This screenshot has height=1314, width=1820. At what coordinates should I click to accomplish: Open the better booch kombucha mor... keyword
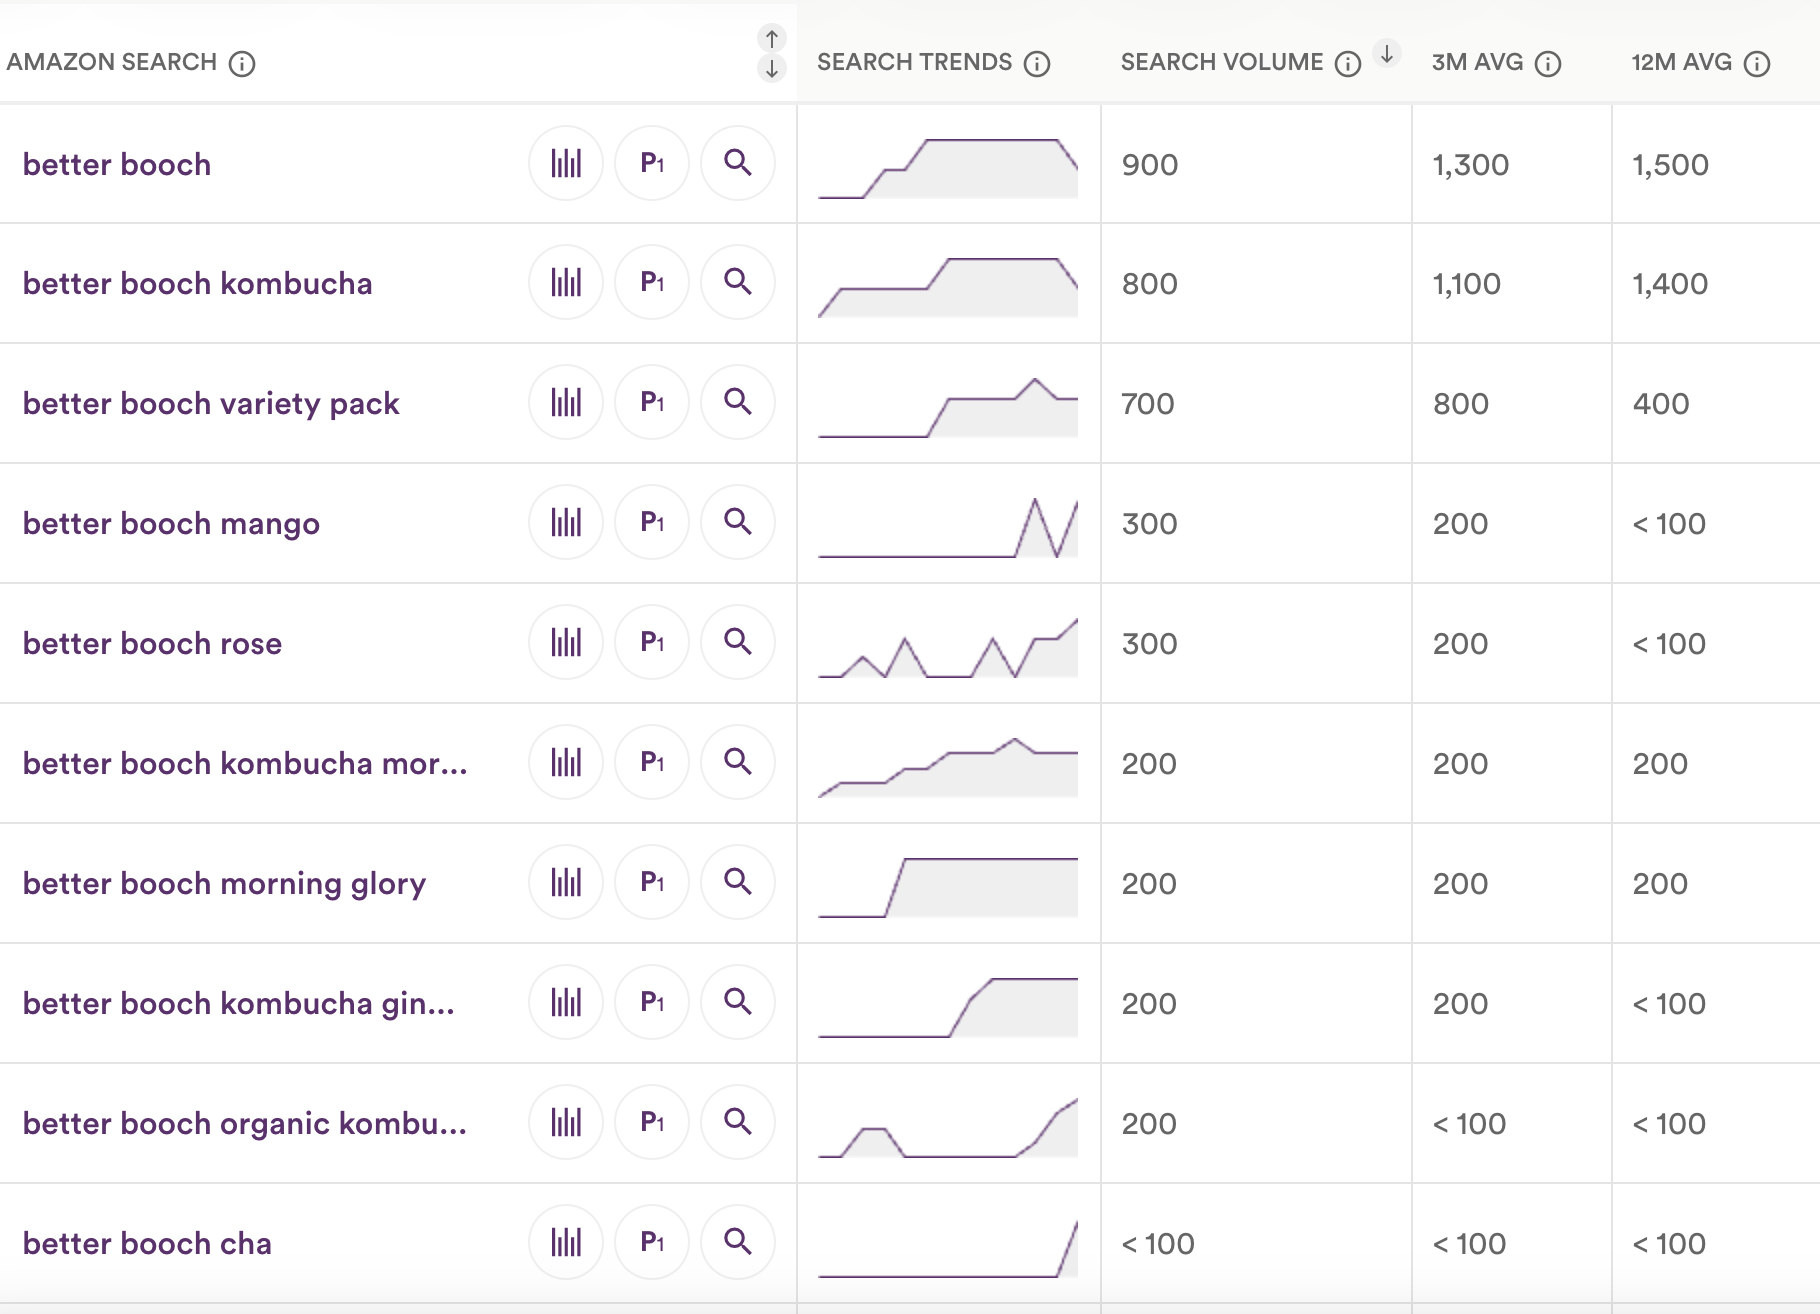tap(245, 763)
